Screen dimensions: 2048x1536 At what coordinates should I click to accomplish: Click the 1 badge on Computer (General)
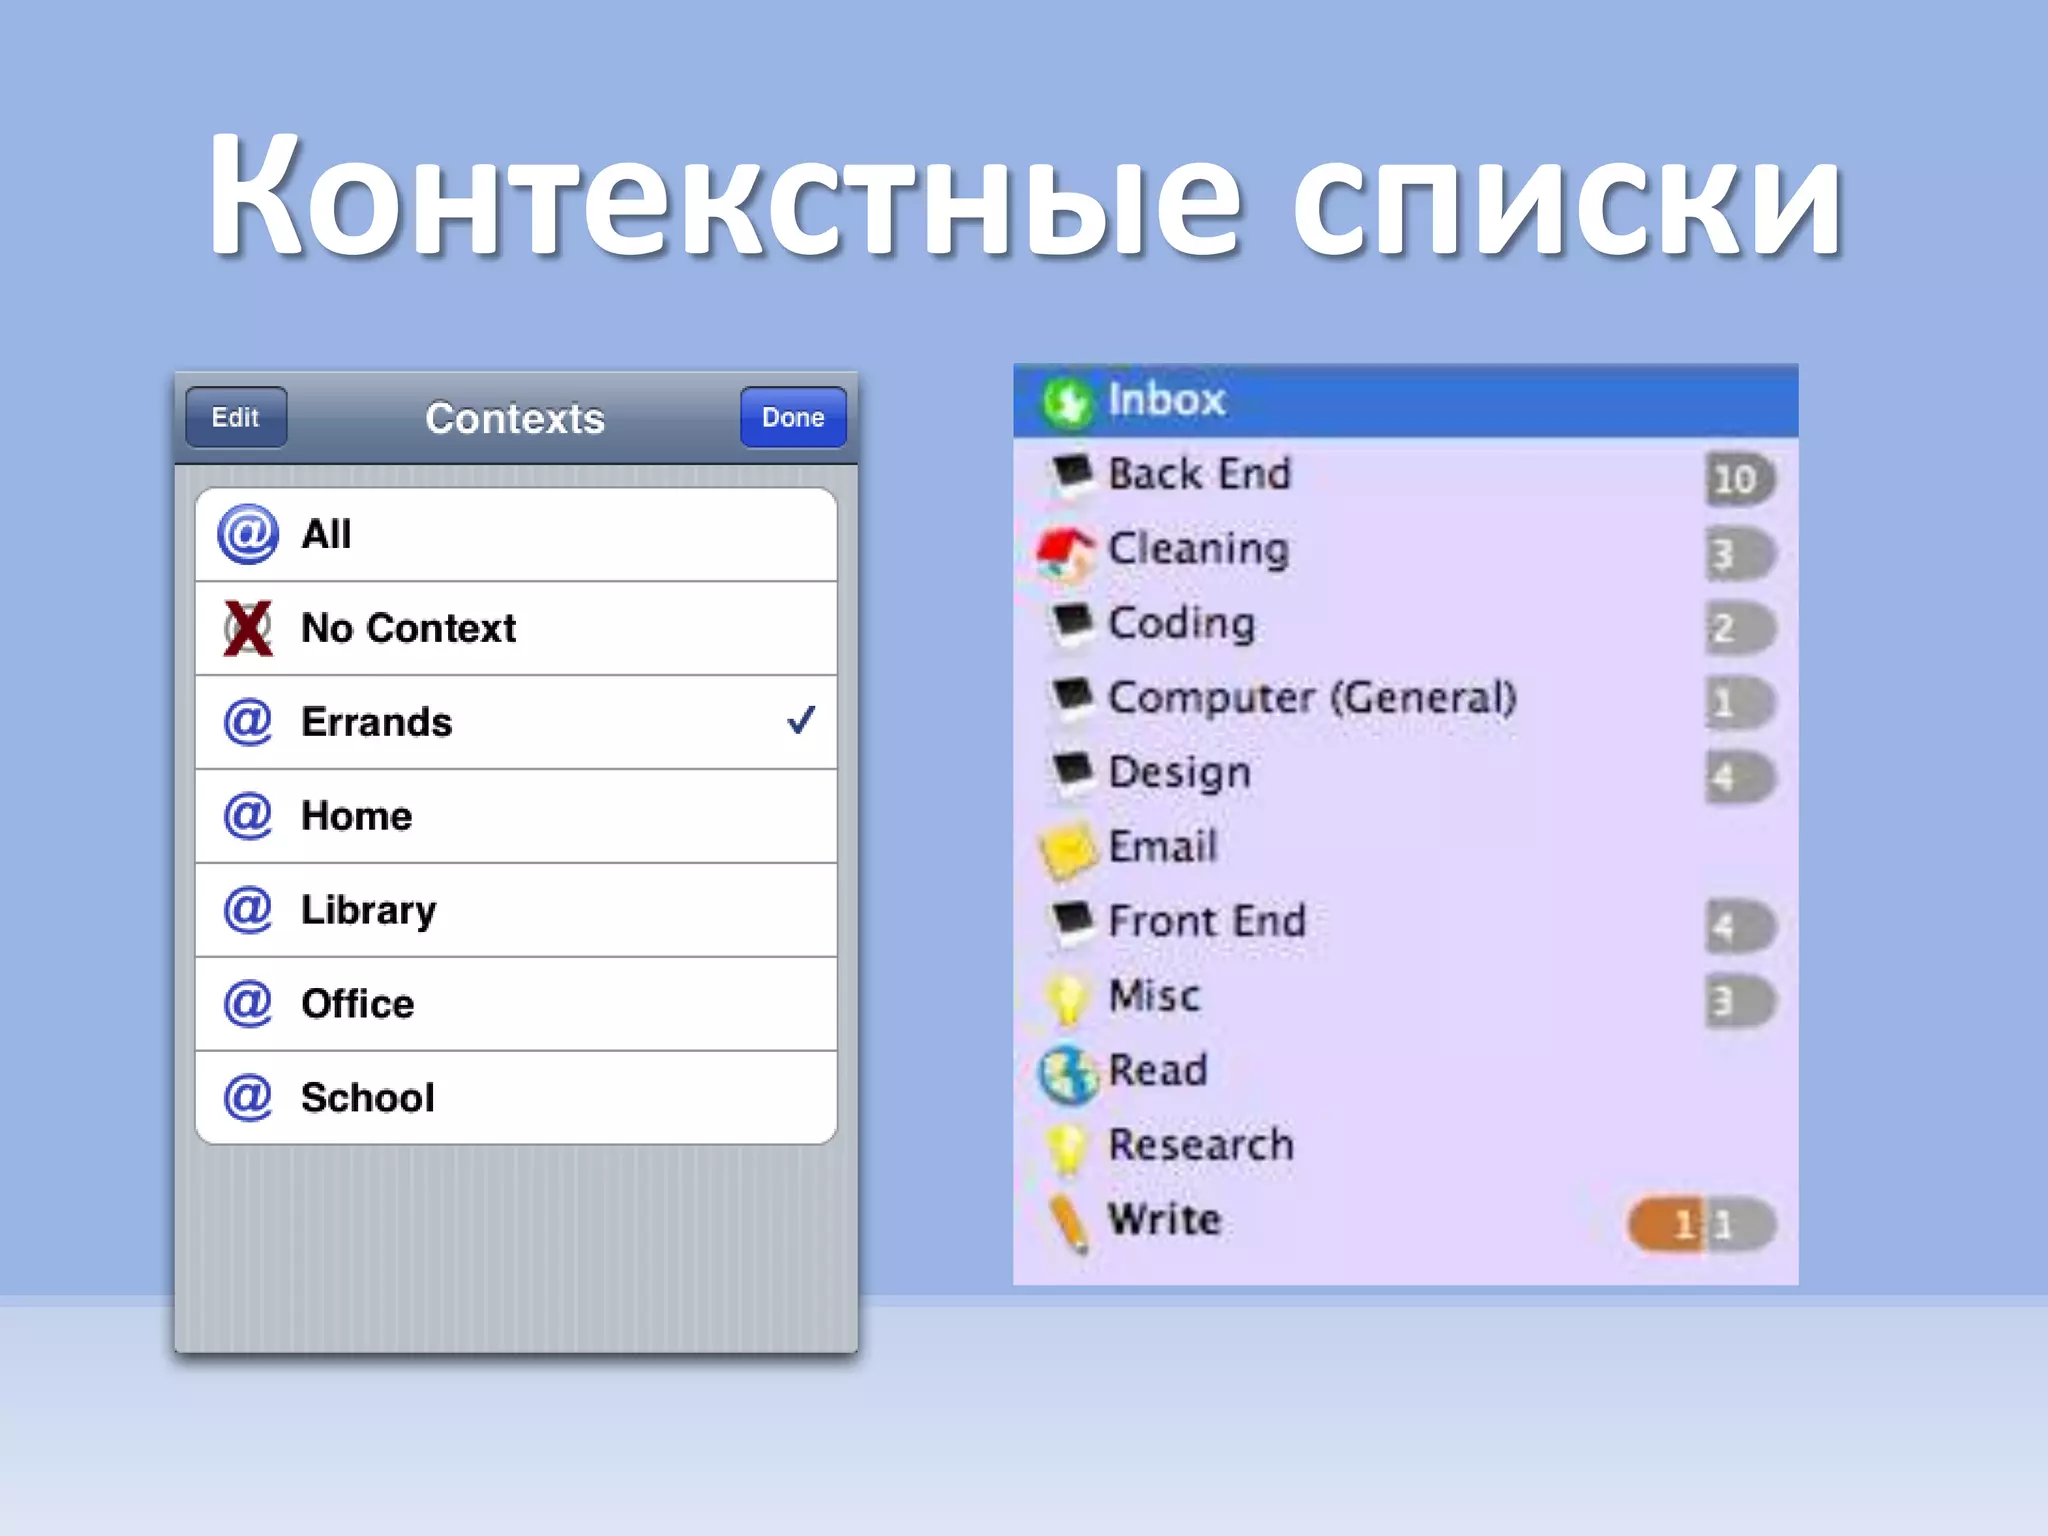coord(1740,703)
